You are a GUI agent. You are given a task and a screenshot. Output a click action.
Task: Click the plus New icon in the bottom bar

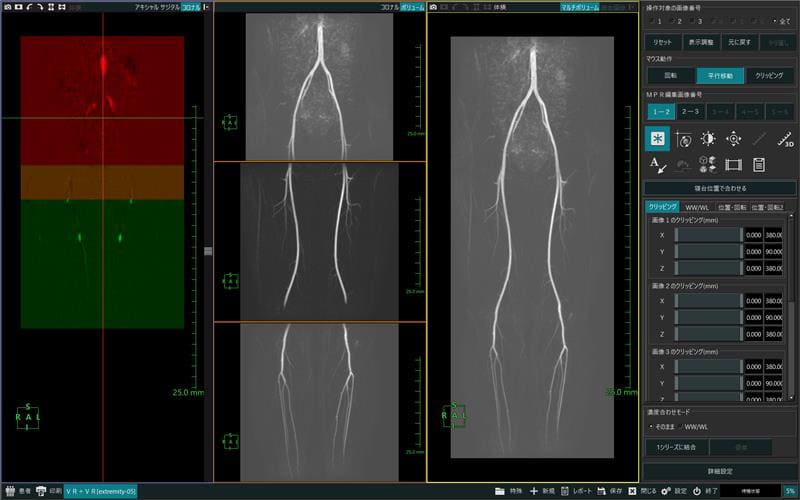coord(534,491)
